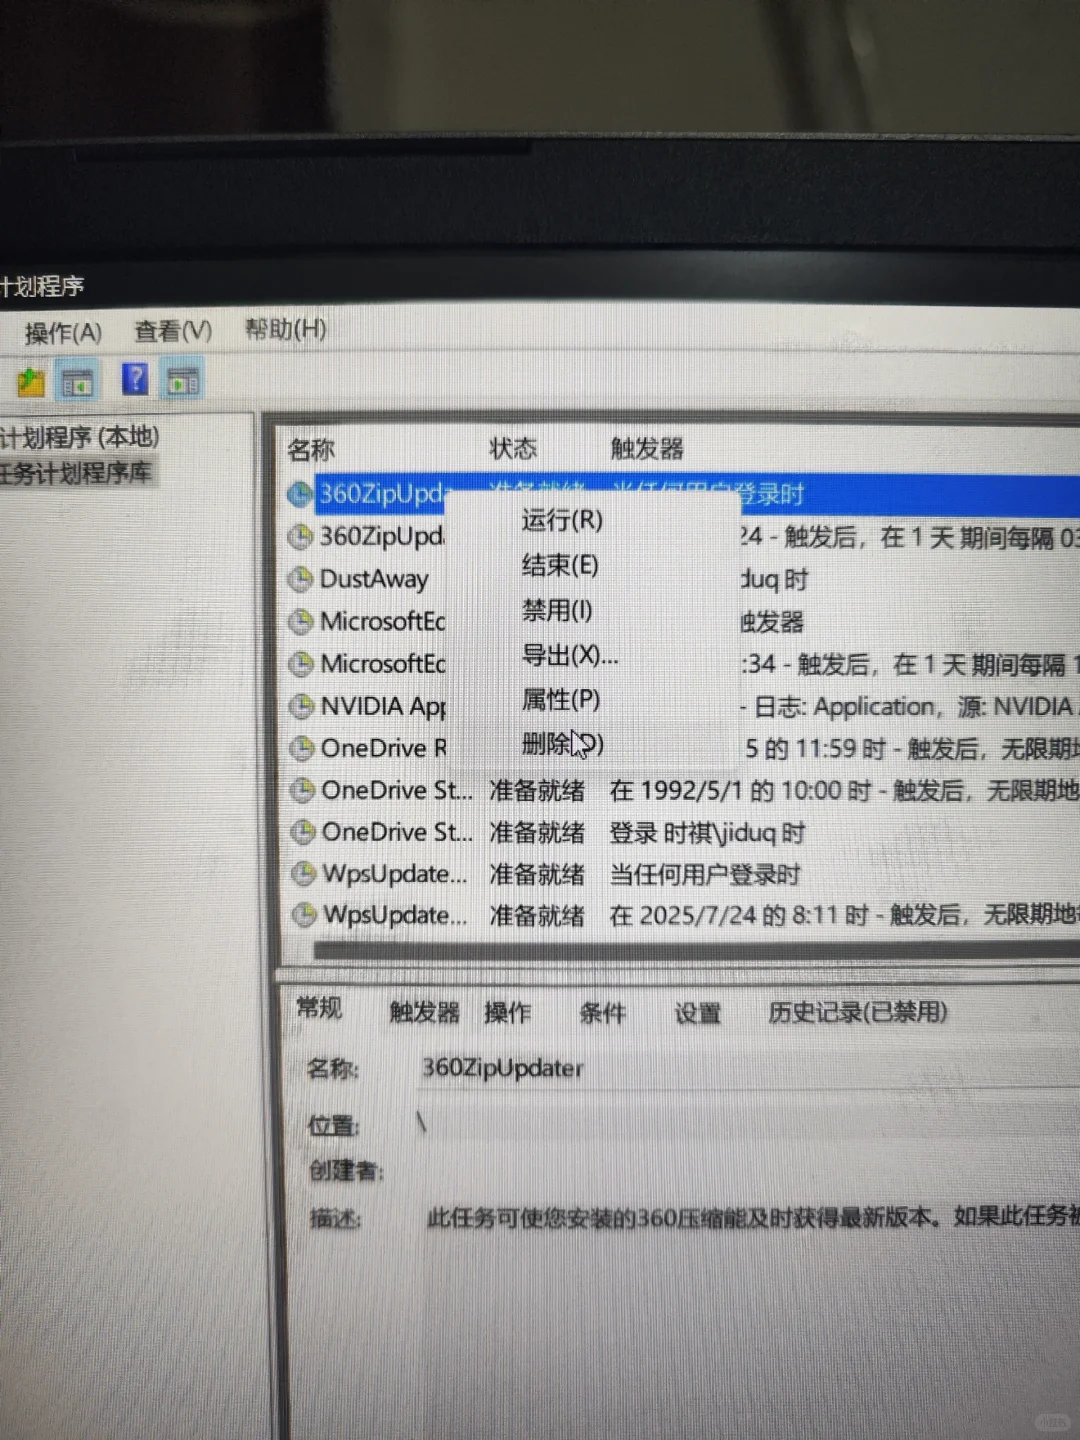
Task: Open 属性(P) from the context menu
Action: click(x=559, y=701)
